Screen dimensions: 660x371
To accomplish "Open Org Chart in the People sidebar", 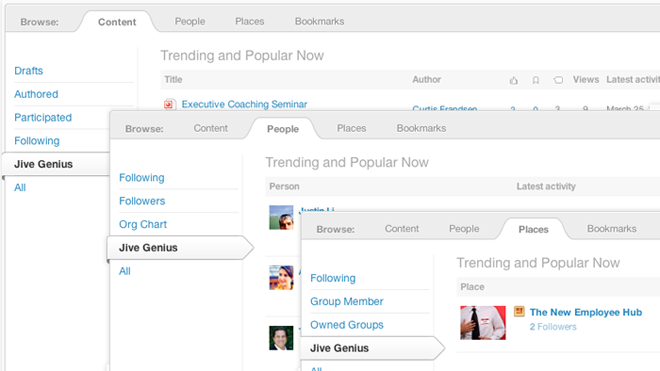I will (143, 224).
